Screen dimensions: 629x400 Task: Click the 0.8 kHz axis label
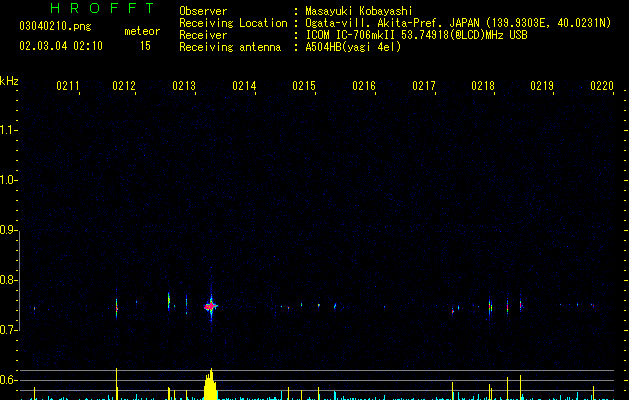8,280
